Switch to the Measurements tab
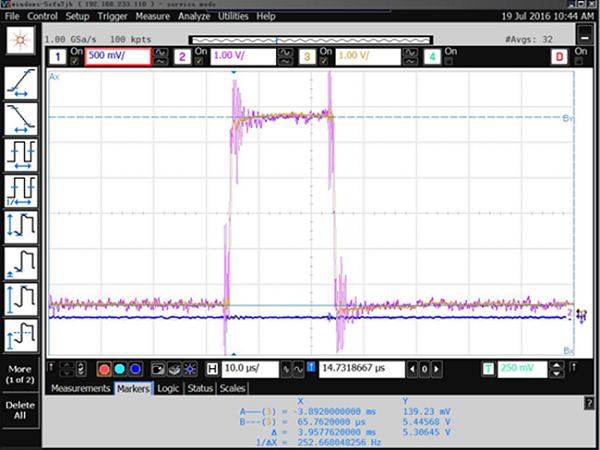Image resolution: width=600 pixels, height=450 pixels. [x=80, y=388]
